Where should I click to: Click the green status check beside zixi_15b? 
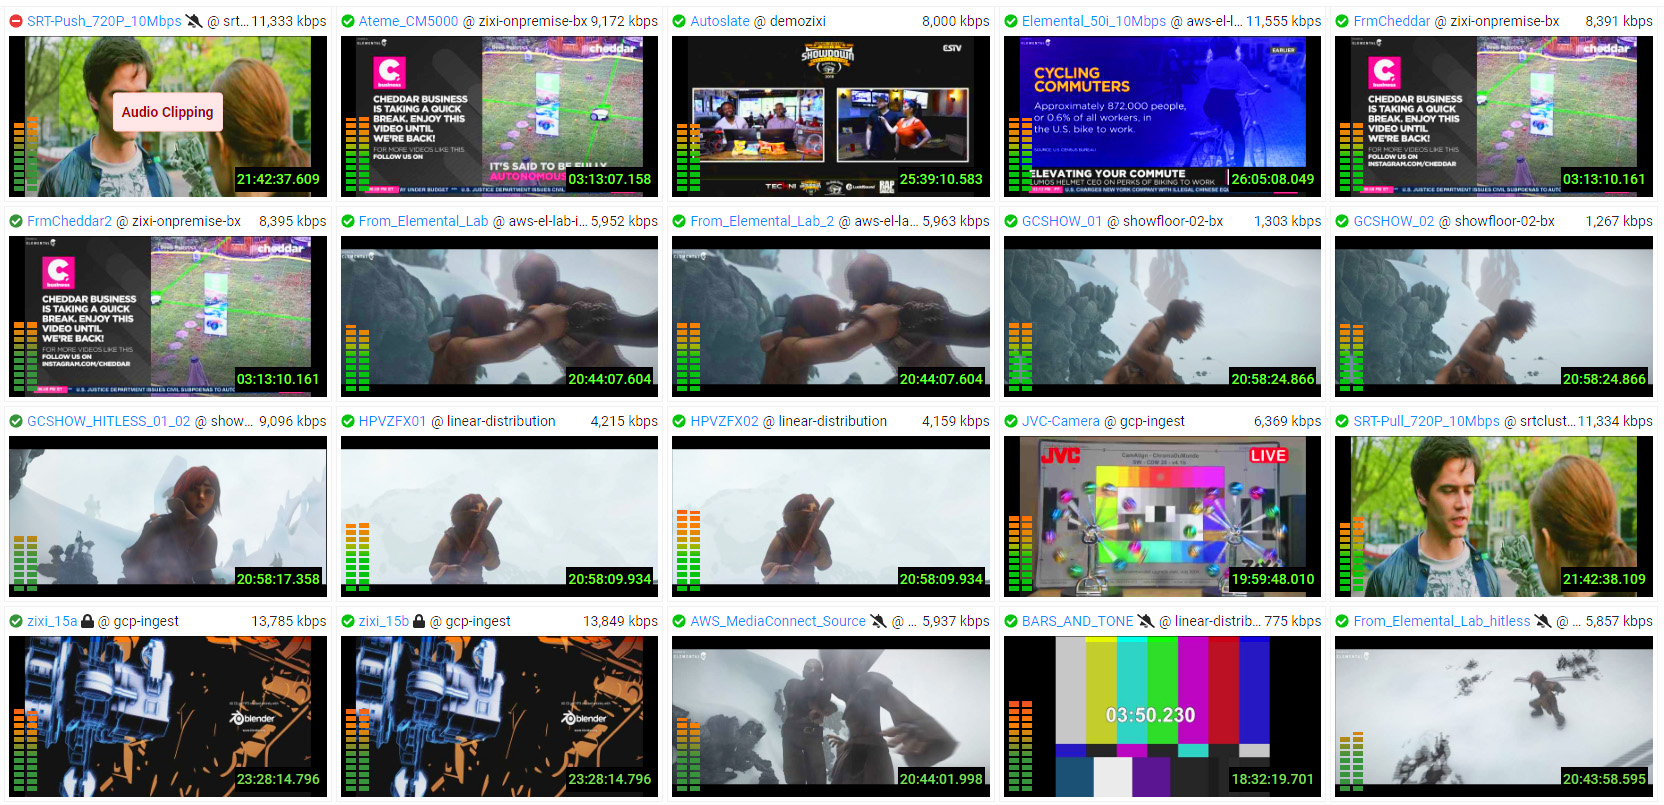[348, 621]
